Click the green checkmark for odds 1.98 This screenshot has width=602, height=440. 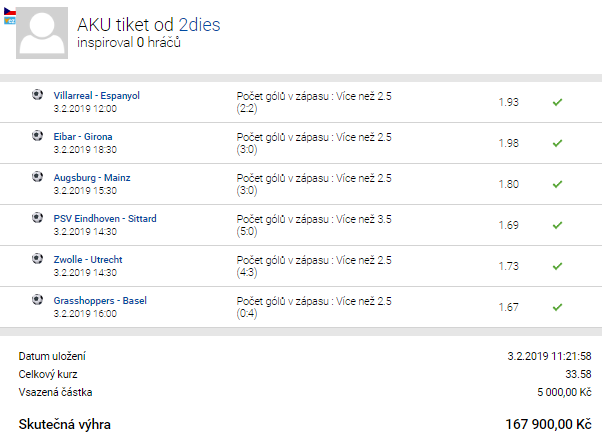click(557, 143)
